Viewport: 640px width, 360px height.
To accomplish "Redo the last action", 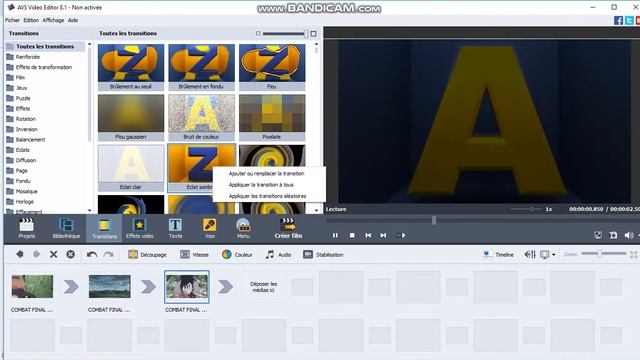I will click(x=108, y=254).
